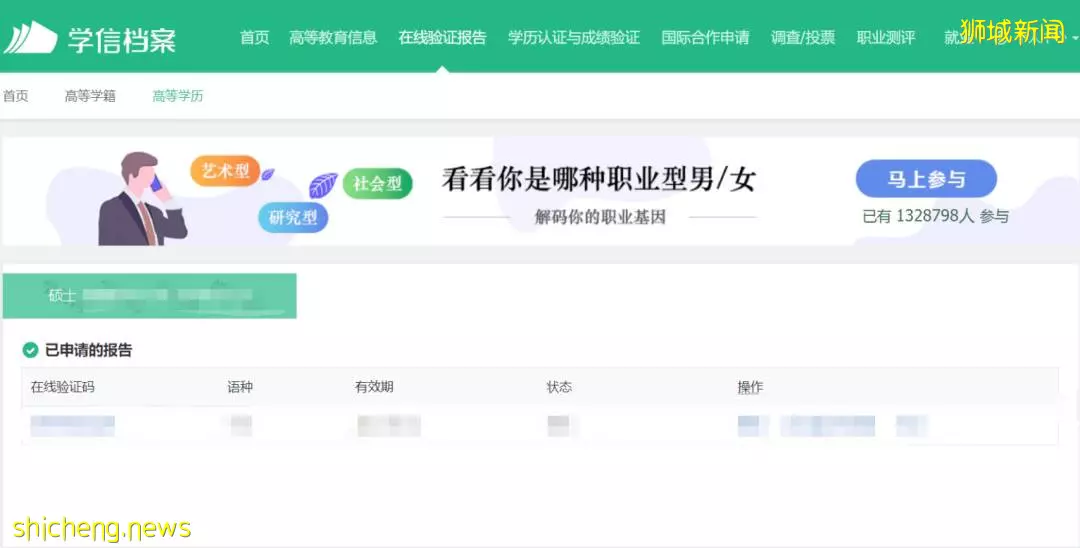Select the green 硕士 degree tab

point(149,296)
